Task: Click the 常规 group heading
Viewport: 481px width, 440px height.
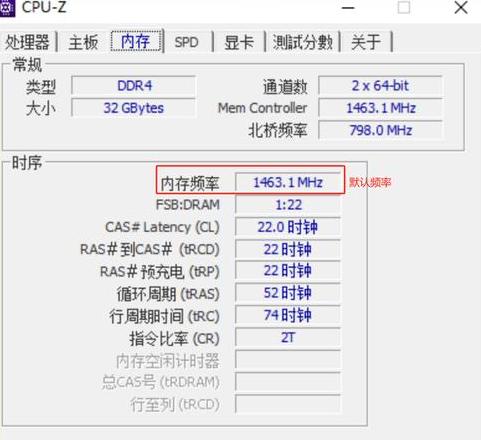Action: point(27,65)
